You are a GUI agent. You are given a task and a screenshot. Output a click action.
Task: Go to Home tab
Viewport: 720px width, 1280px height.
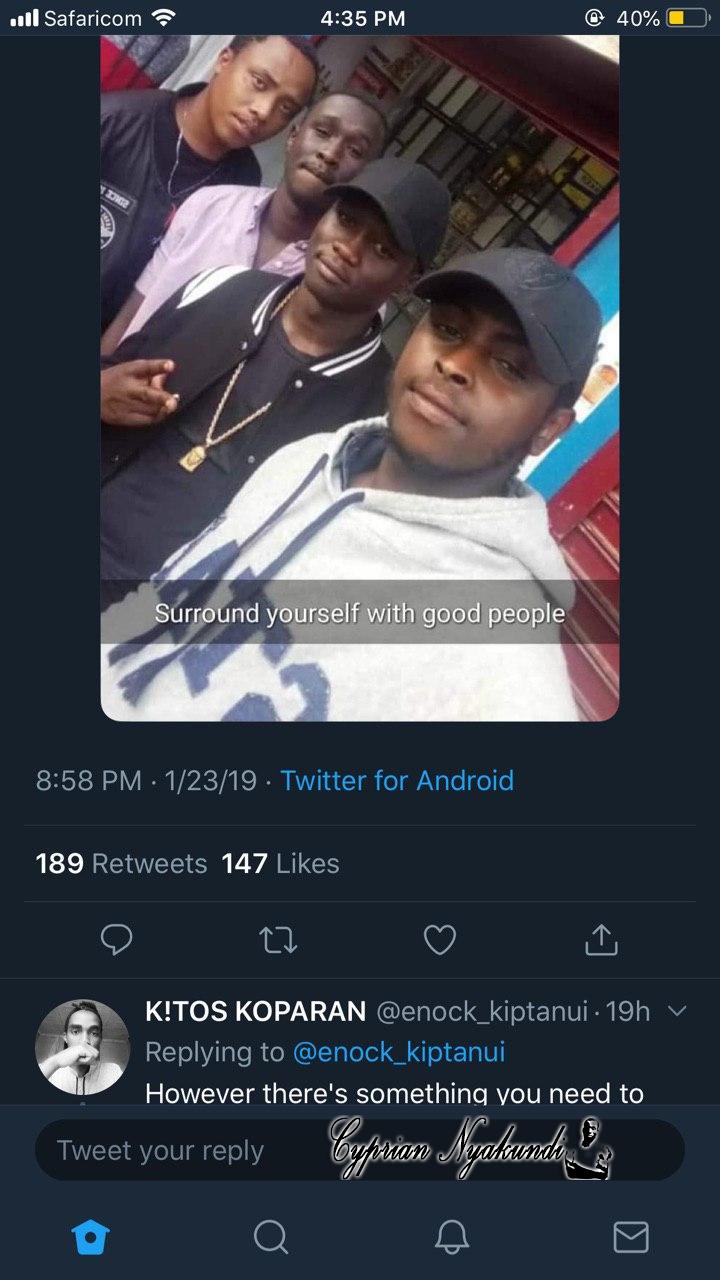(x=90, y=1238)
